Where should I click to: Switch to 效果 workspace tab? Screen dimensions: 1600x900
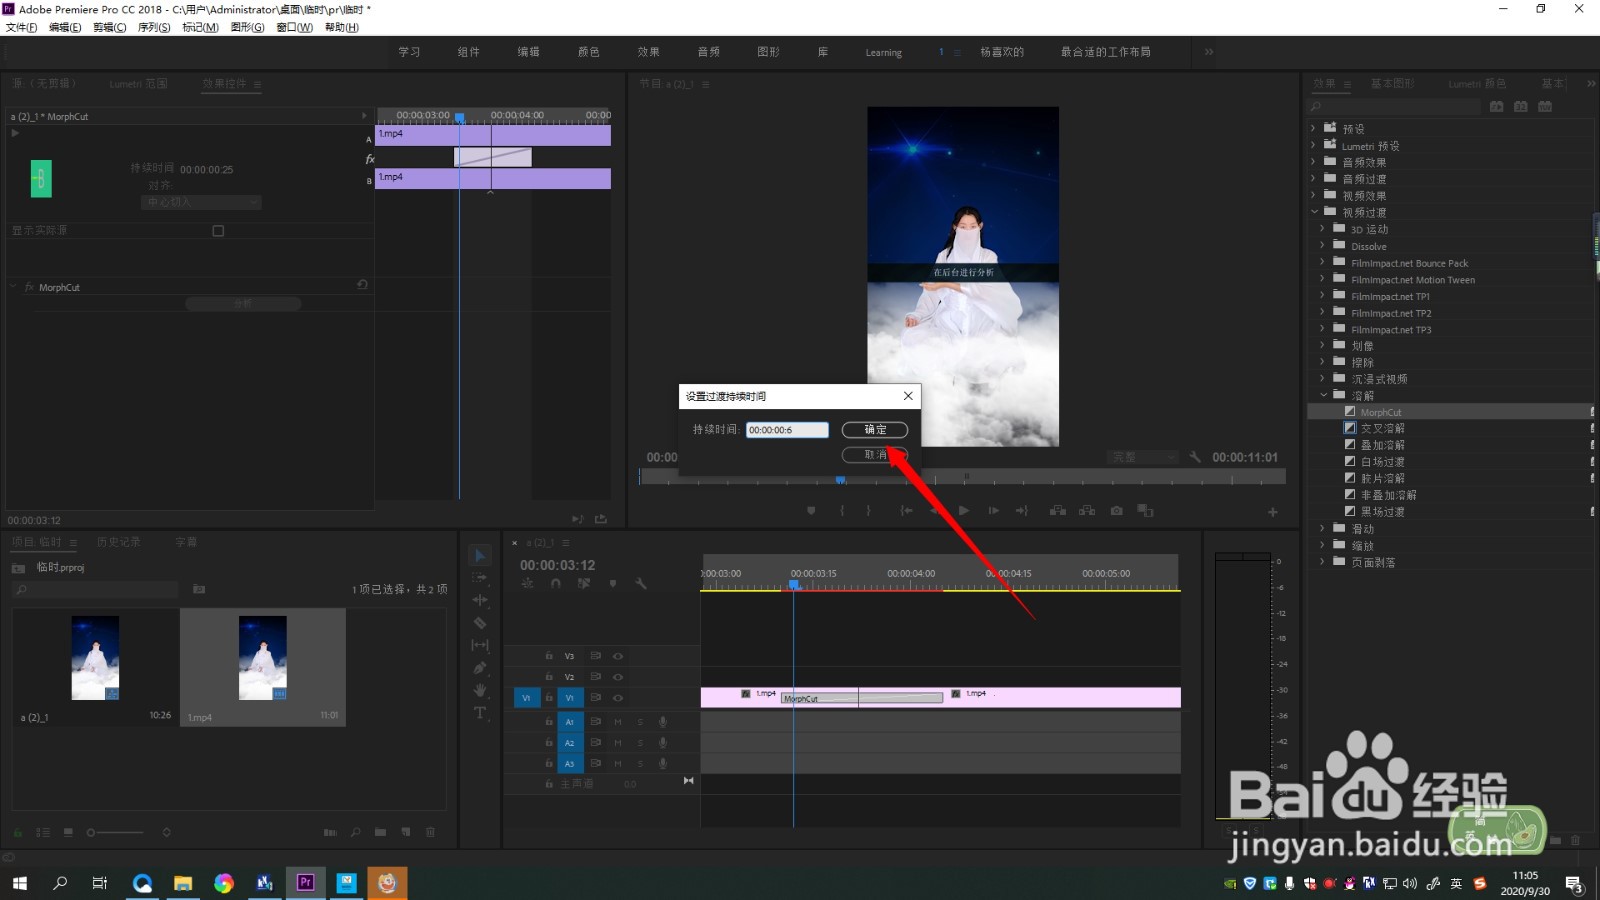[648, 52]
